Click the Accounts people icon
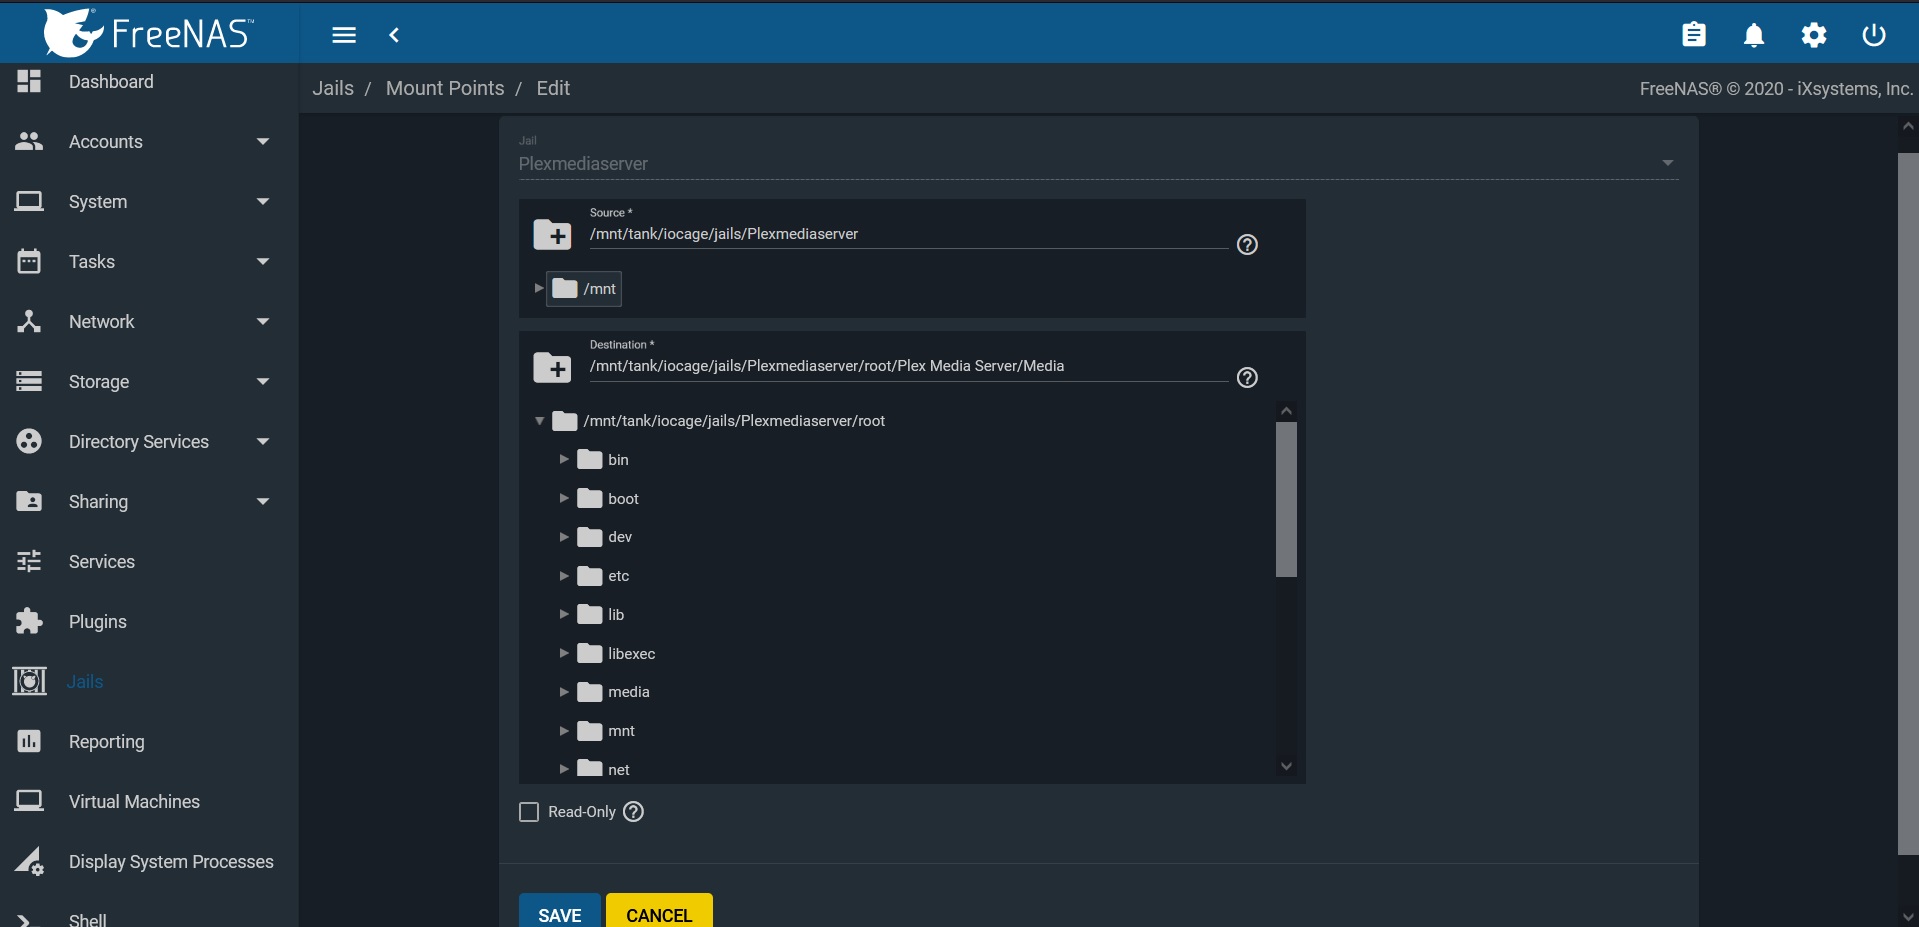This screenshot has width=1919, height=927. point(29,141)
